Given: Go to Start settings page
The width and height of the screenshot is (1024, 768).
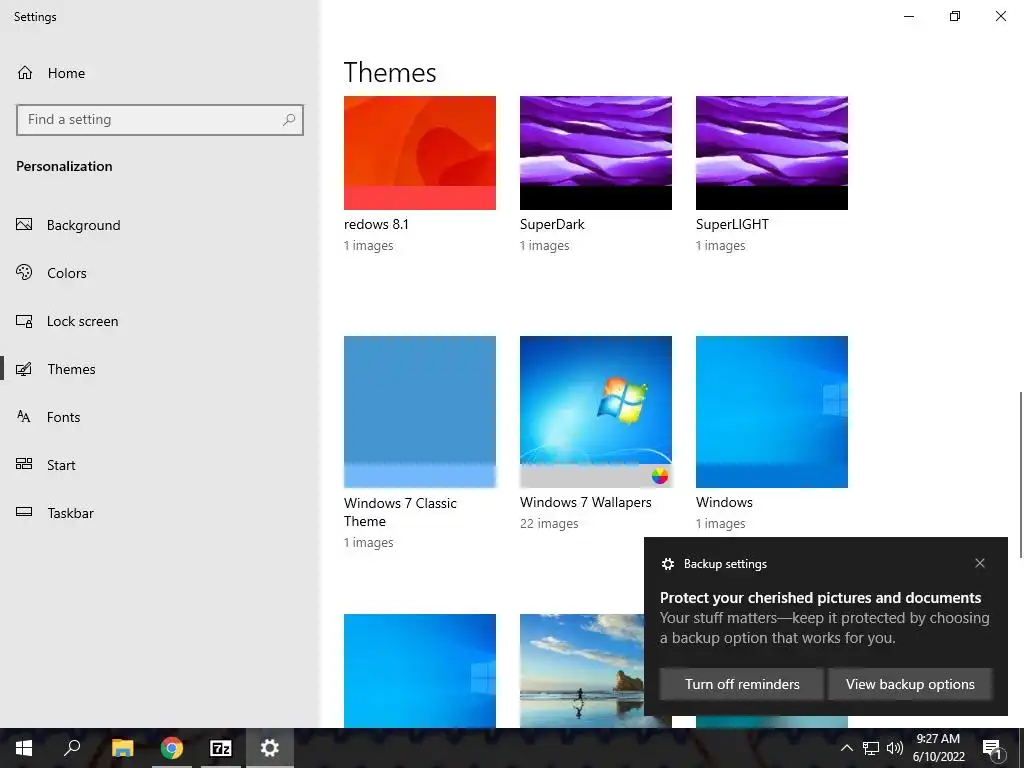Looking at the screenshot, I should pyautogui.click(x=61, y=465).
